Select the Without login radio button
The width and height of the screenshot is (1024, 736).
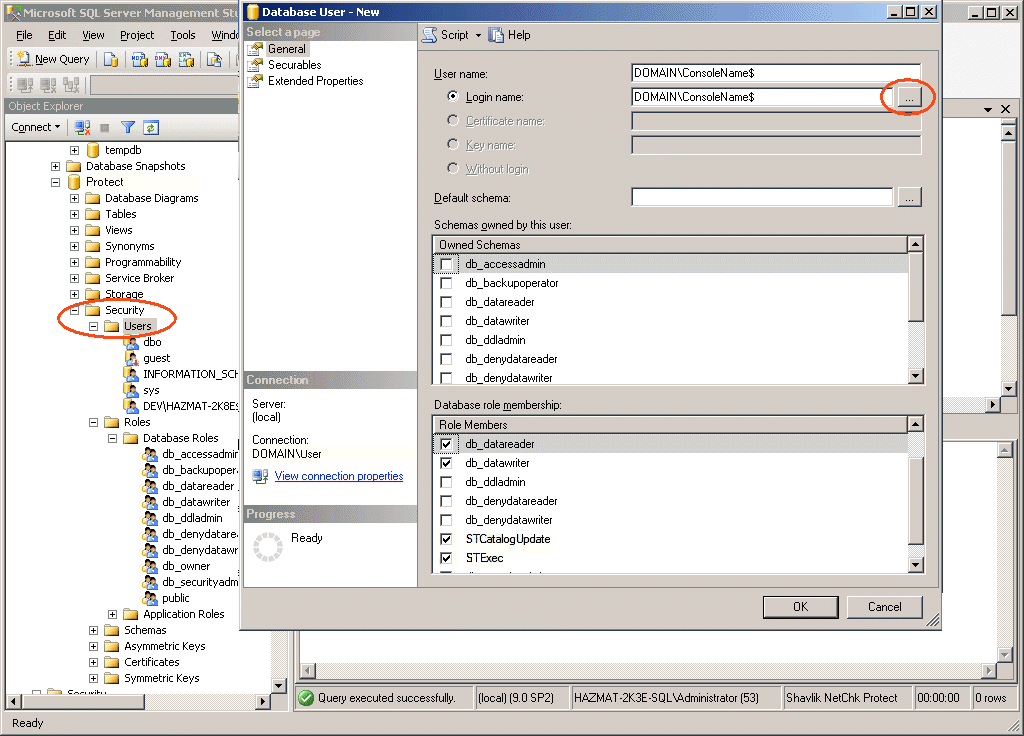[453, 168]
